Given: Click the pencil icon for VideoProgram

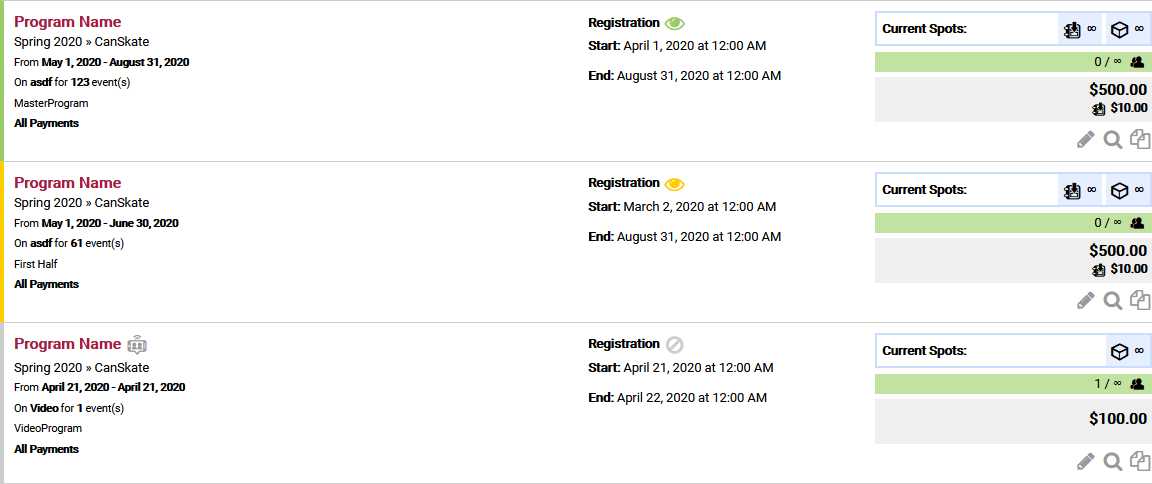Looking at the screenshot, I should (x=1086, y=461).
